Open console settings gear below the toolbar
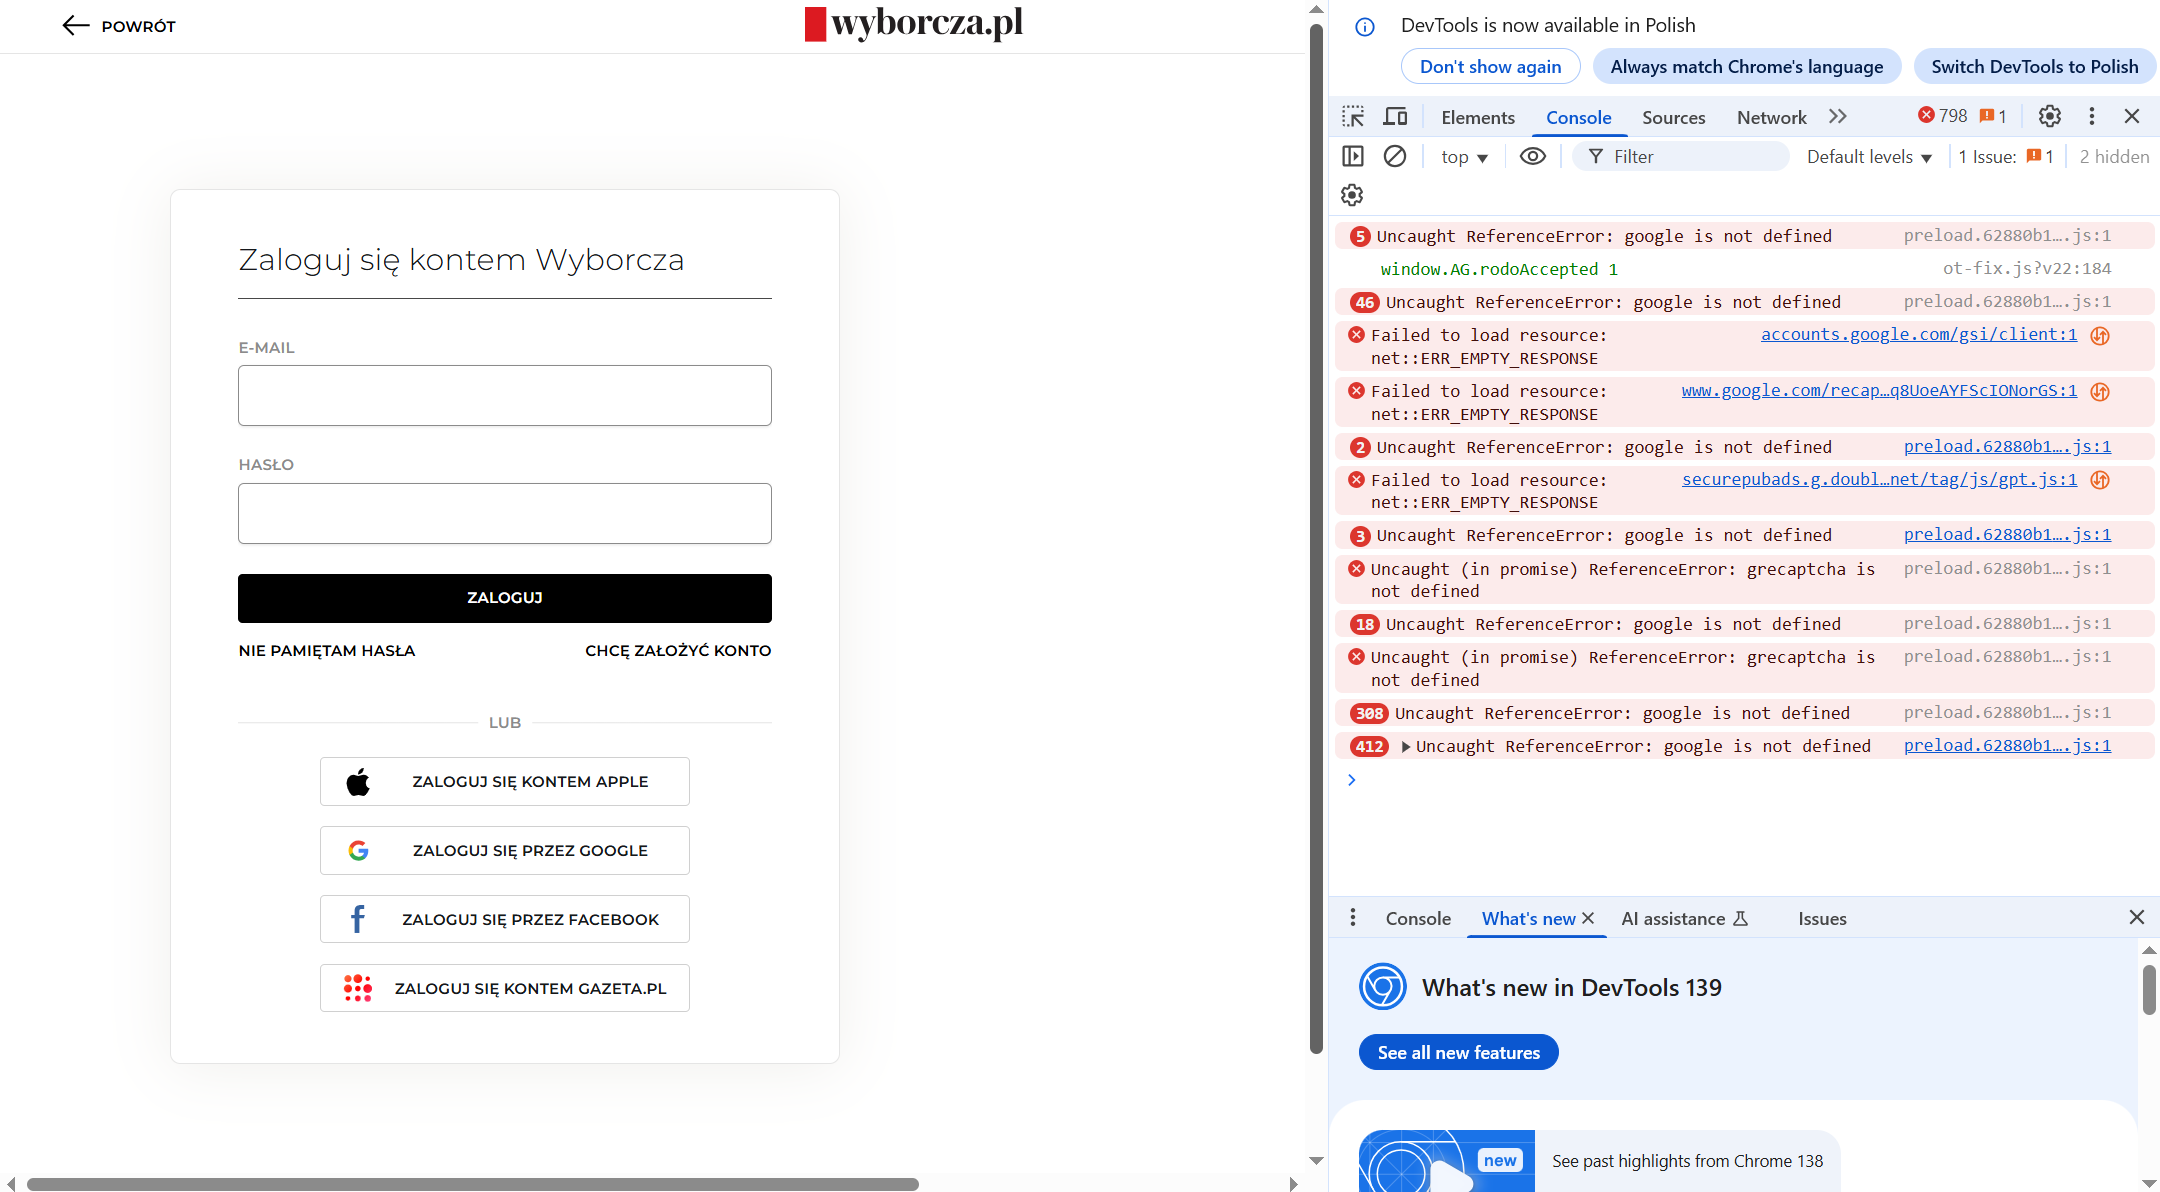 [x=1352, y=195]
